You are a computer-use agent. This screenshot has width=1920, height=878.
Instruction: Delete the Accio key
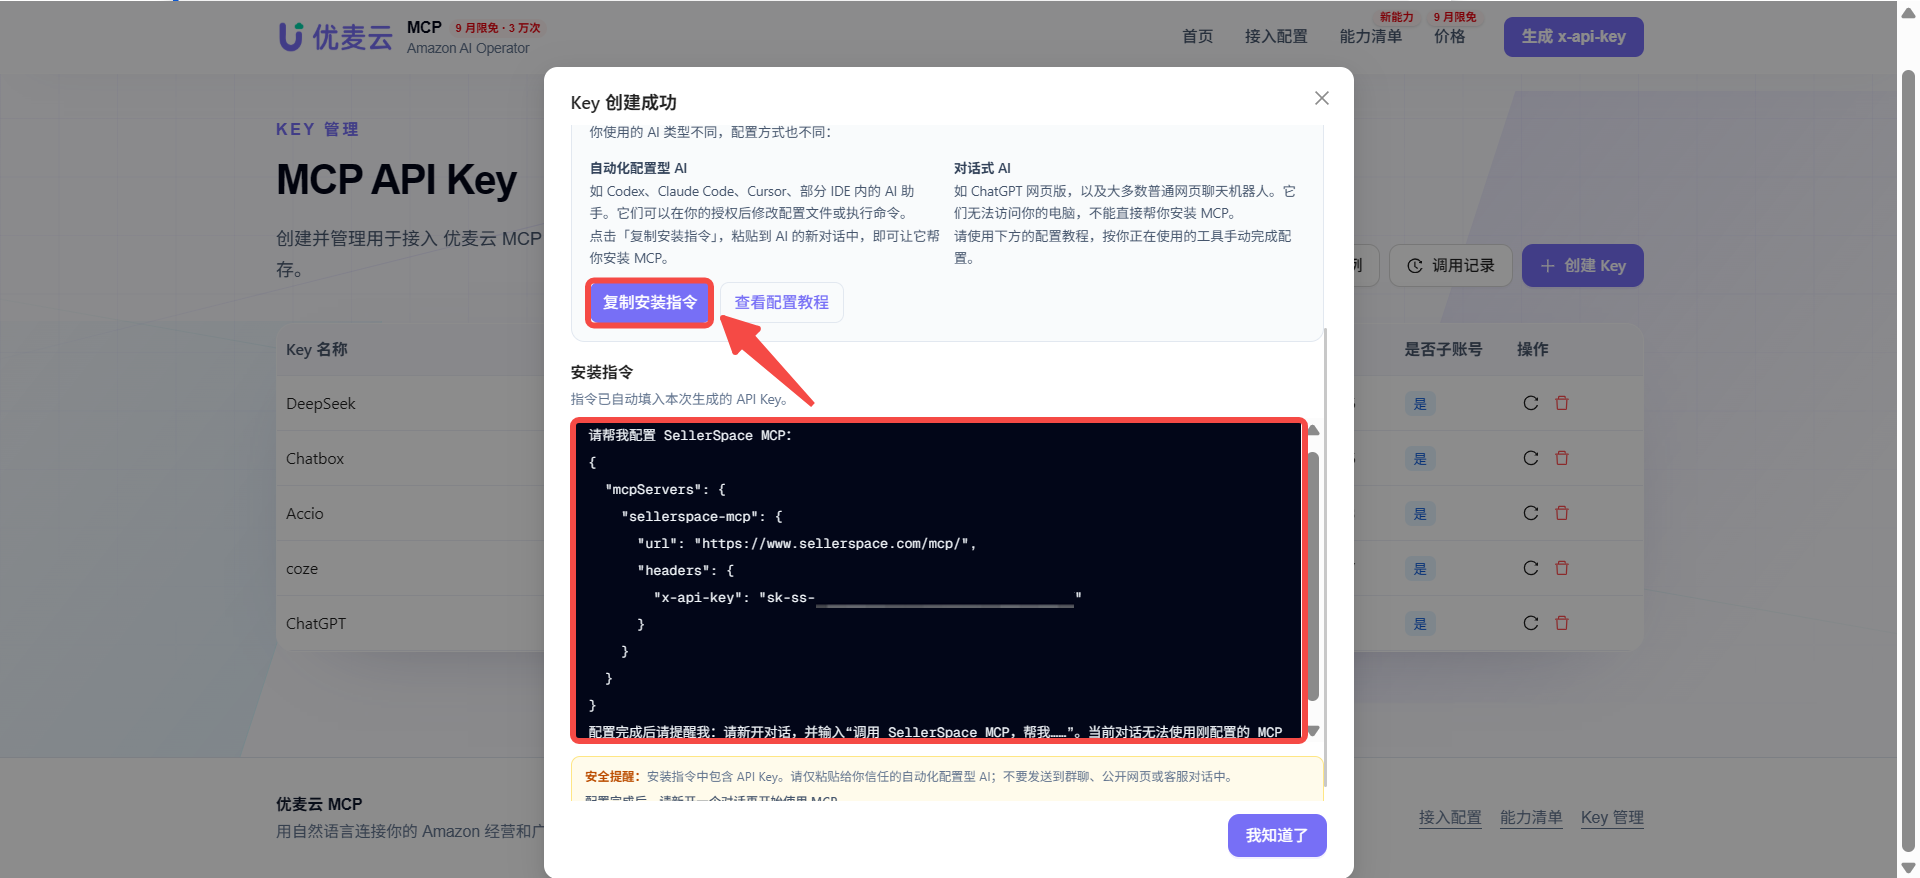[1562, 513]
